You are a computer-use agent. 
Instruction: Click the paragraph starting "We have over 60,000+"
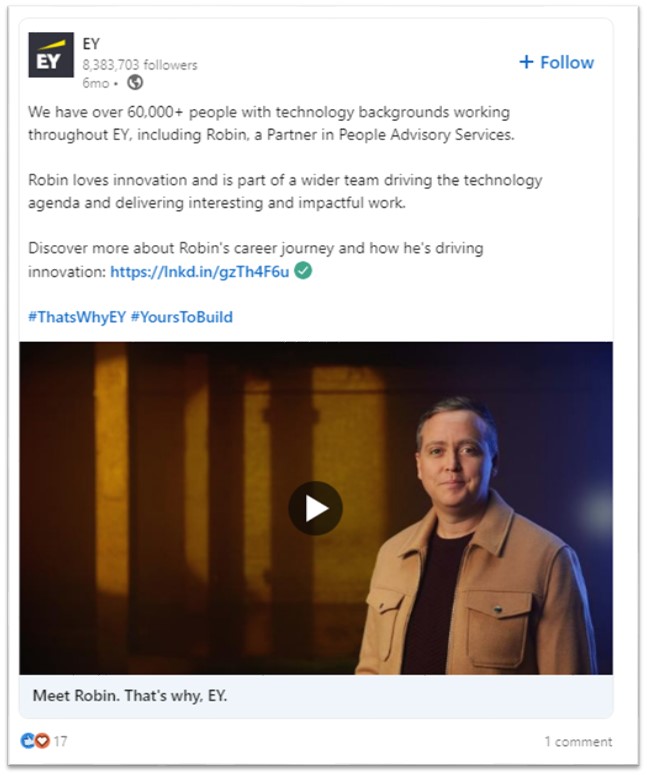coord(271,123)
